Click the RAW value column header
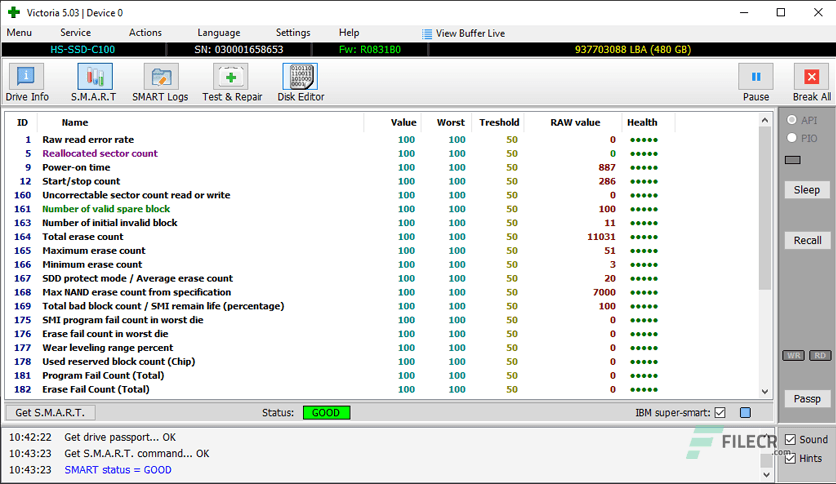Viewport: 836px width, 484px height. [575, 123]
